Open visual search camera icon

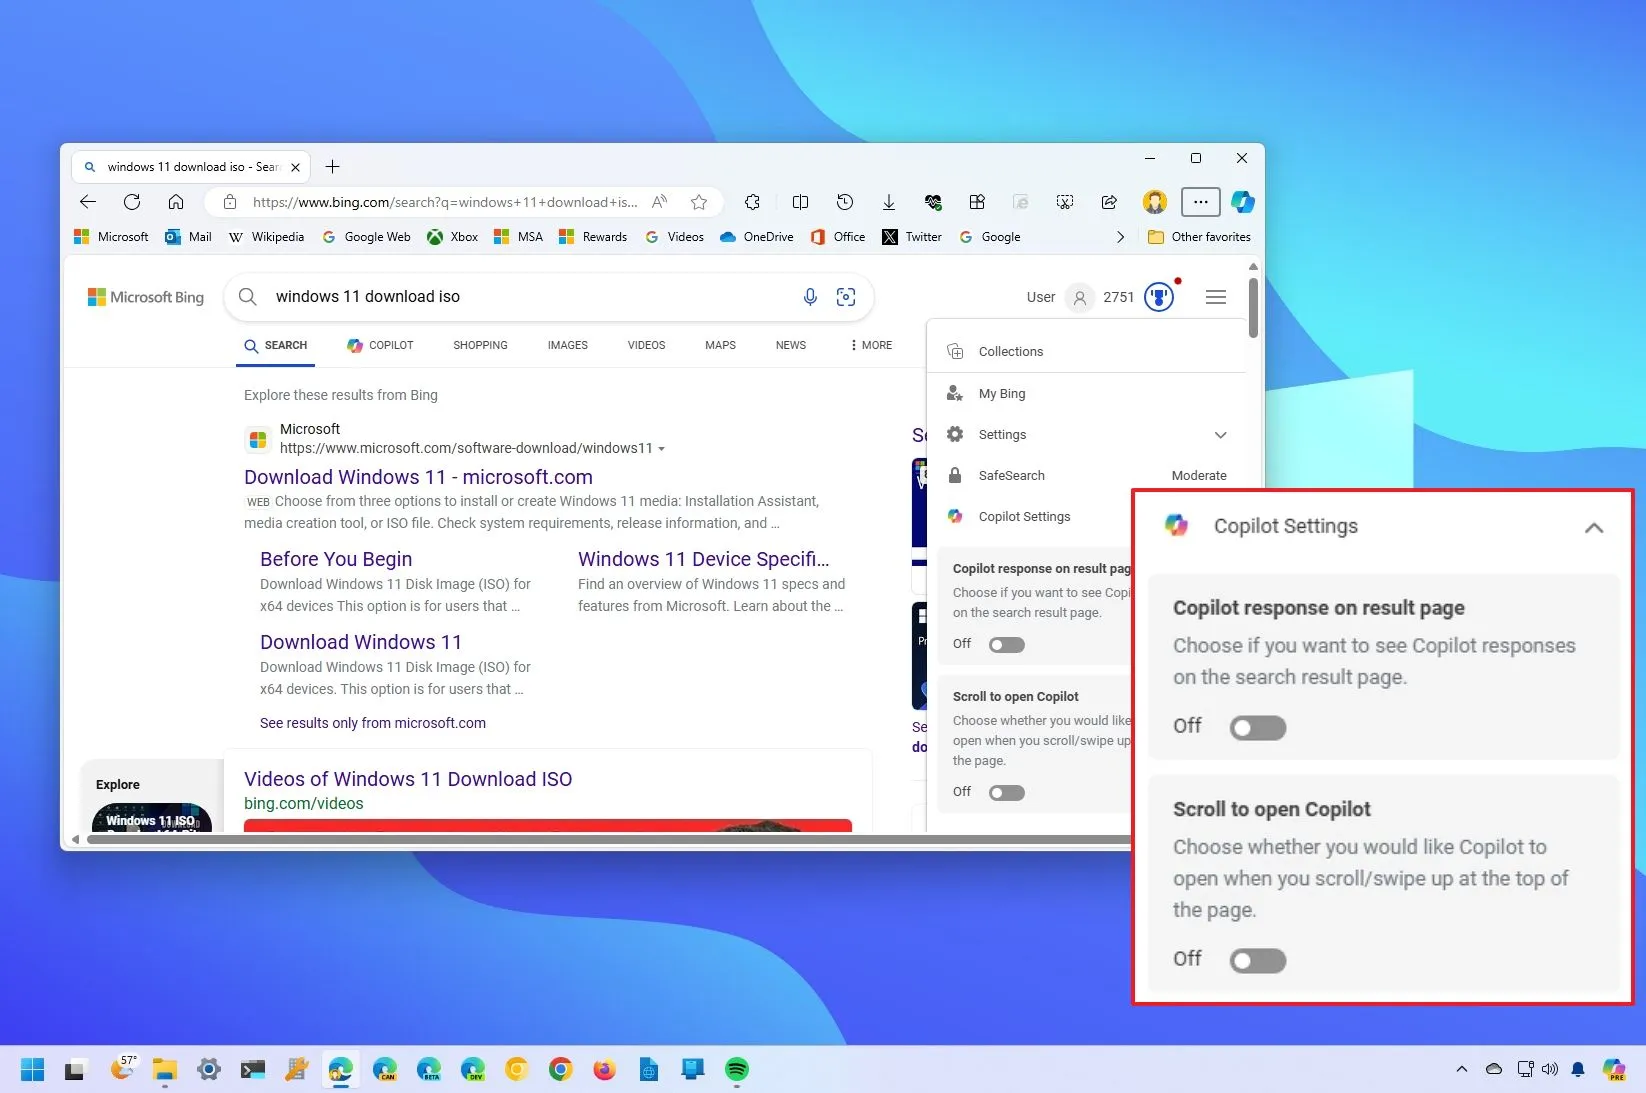pyautogui.click(x=846, y=297)
